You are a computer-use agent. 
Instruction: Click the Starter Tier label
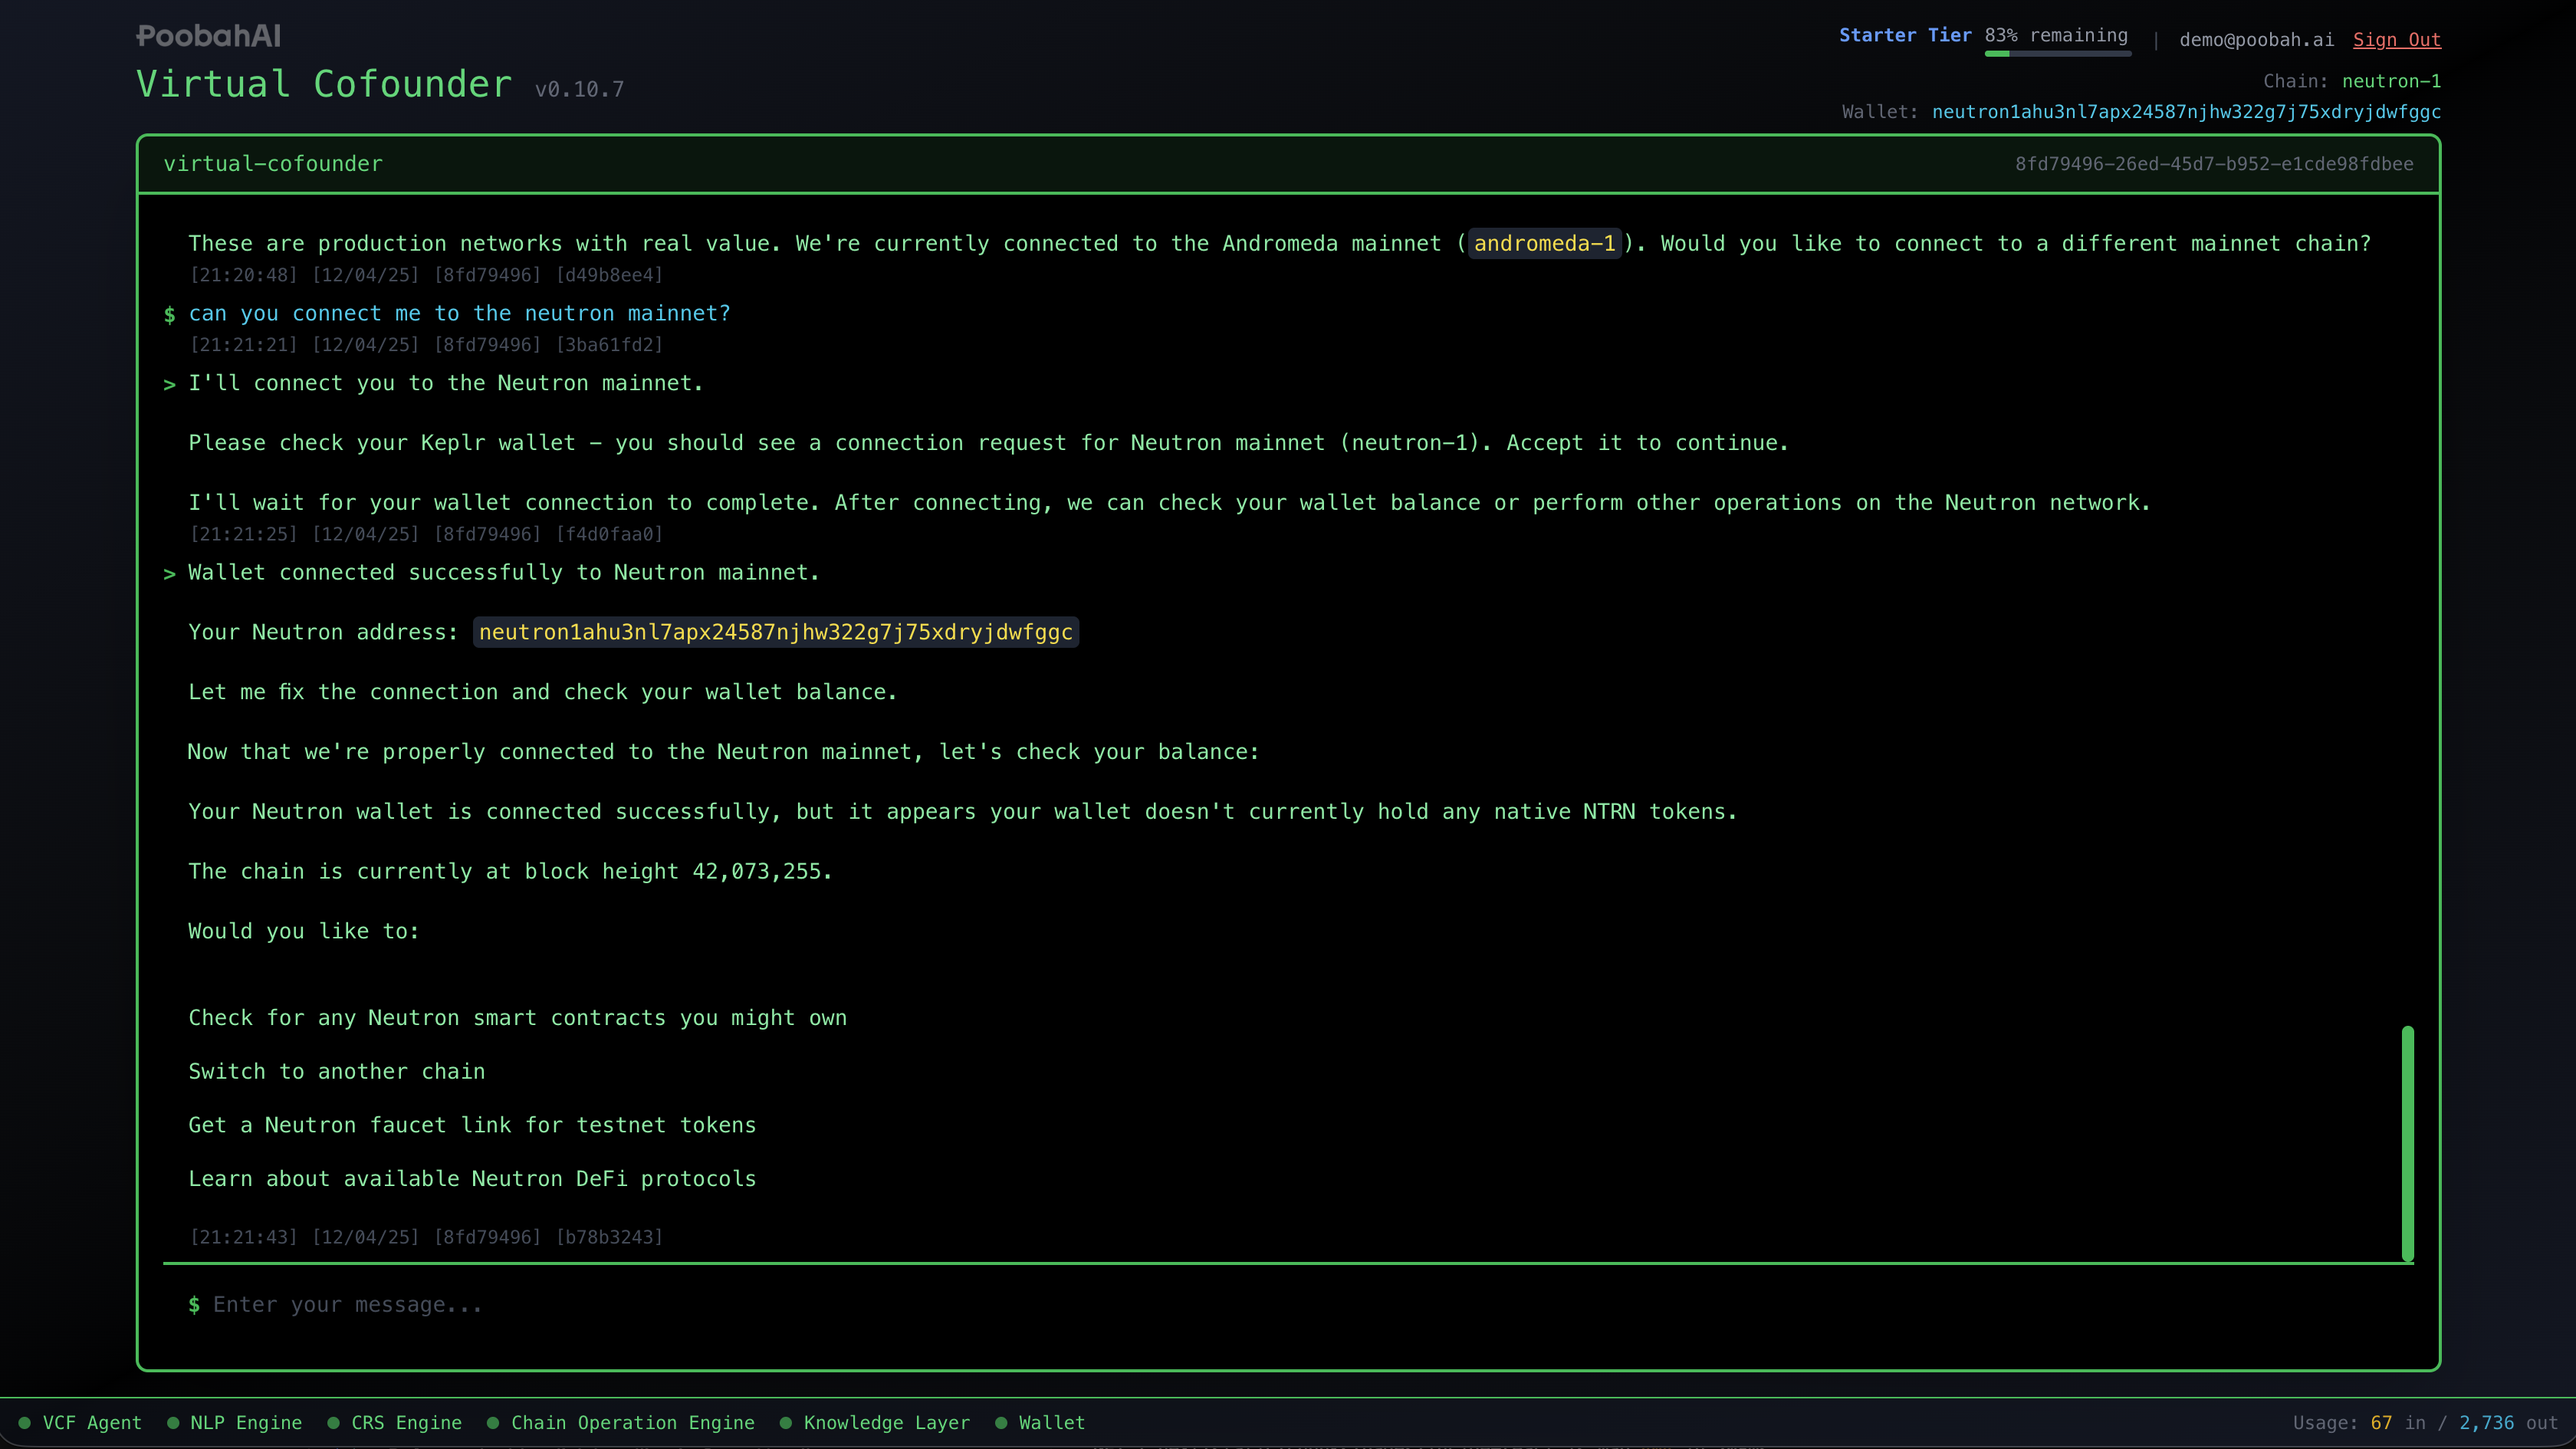pos(1905,35)
